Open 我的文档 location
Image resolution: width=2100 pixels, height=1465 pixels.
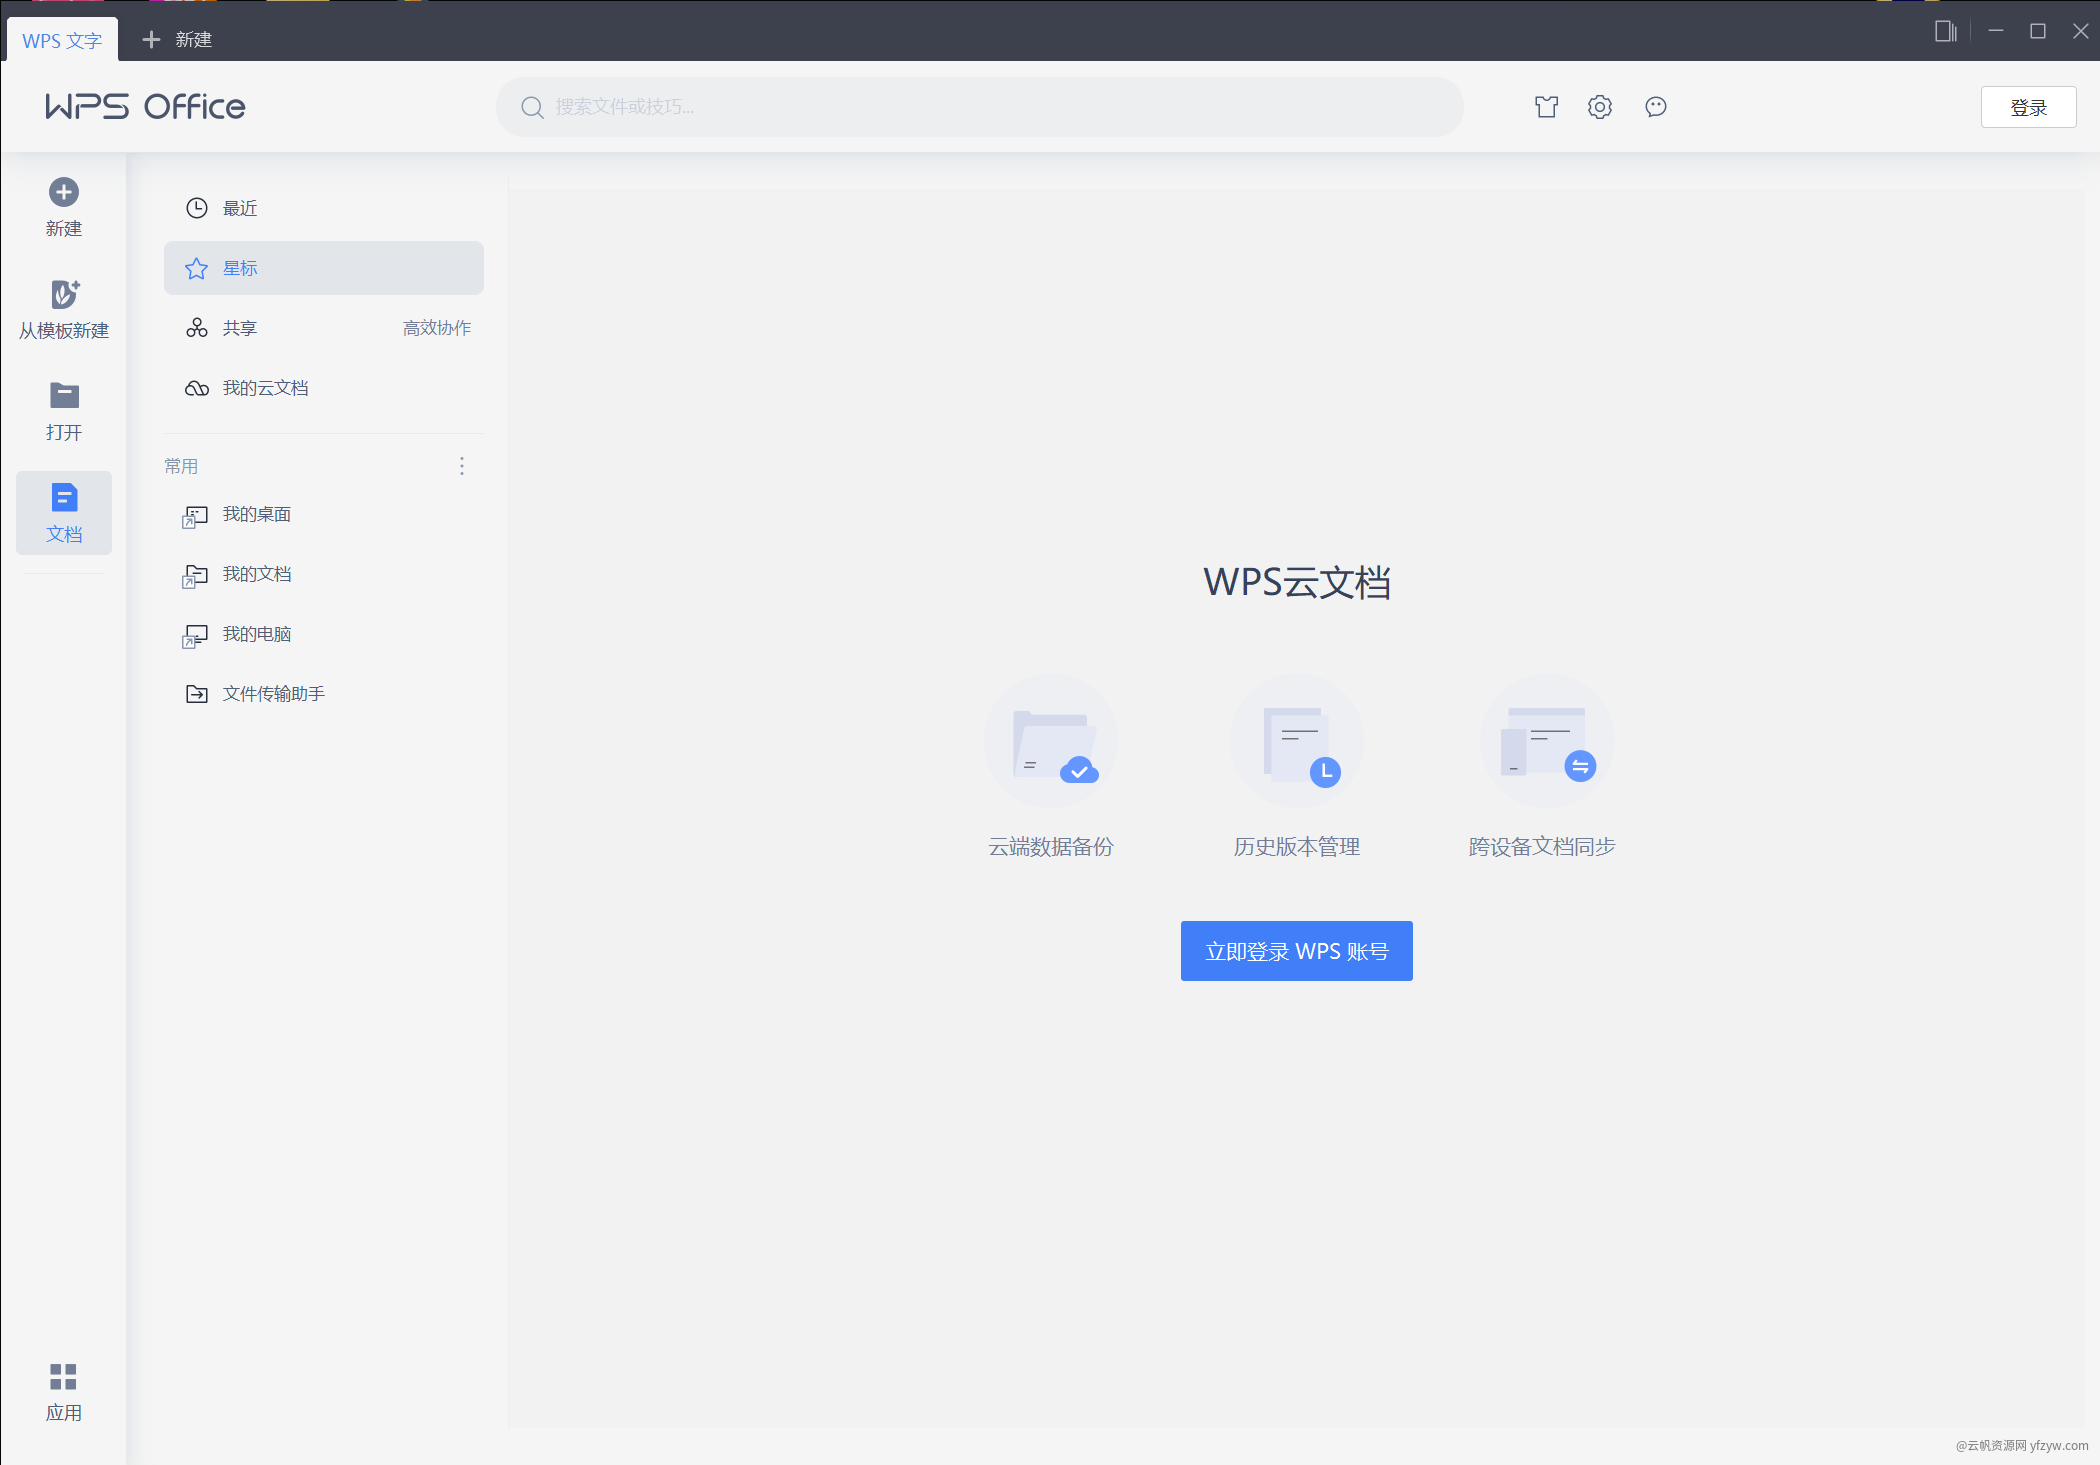(x=324, y=574)
